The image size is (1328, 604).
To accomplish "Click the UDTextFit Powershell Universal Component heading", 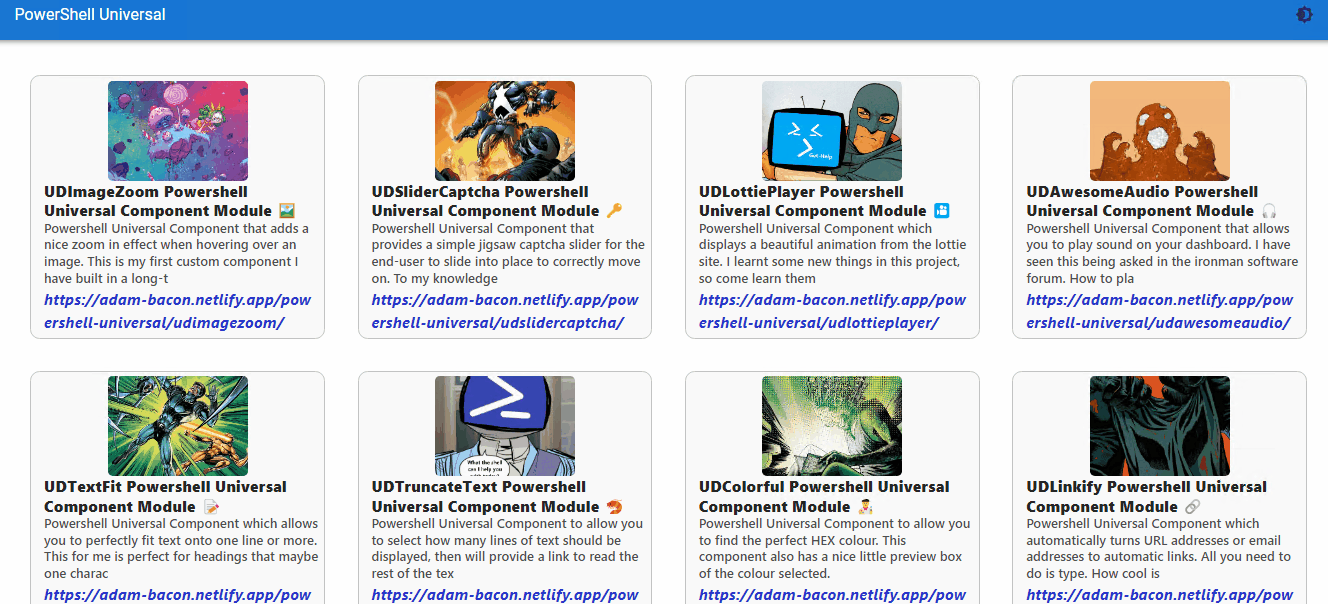I will pyautogui.click(x=166, y=496).
